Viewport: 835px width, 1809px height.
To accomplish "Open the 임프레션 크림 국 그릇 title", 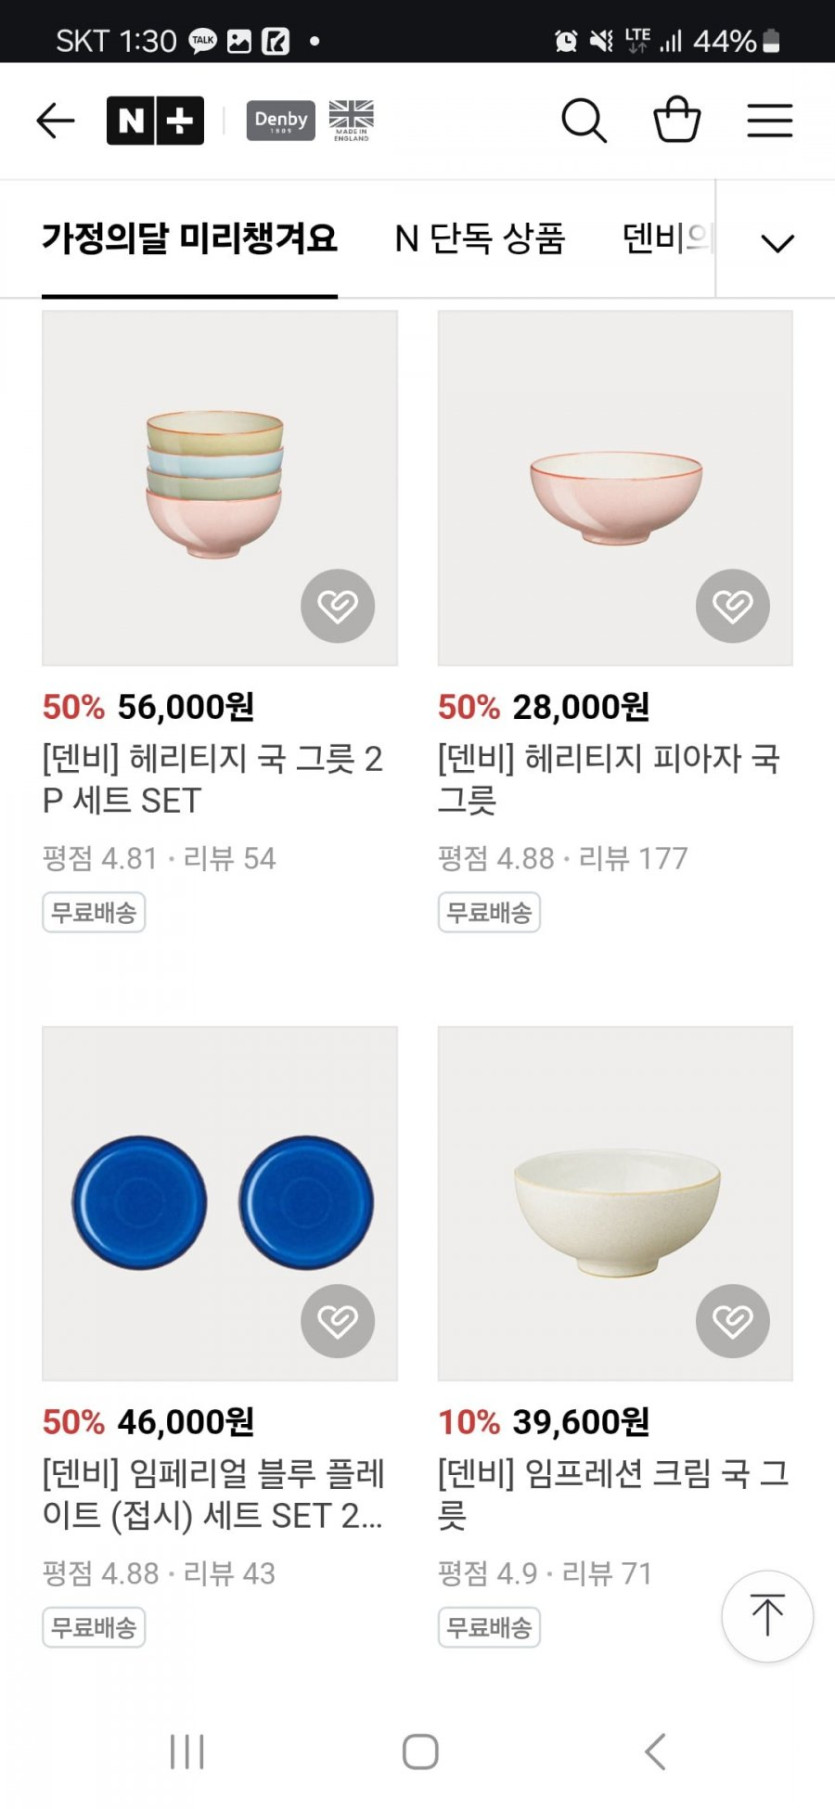I will 613,1494.
